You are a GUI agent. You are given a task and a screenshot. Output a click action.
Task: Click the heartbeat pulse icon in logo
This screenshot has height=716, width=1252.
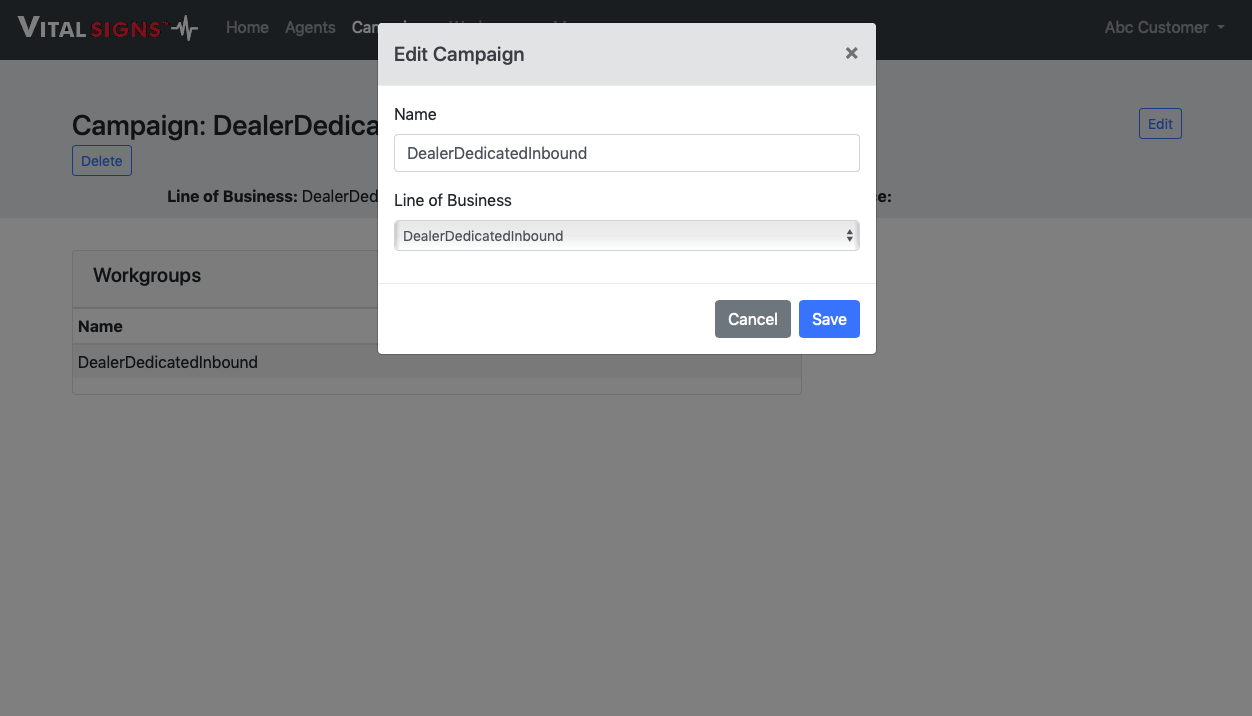click(x=184, y=28)
